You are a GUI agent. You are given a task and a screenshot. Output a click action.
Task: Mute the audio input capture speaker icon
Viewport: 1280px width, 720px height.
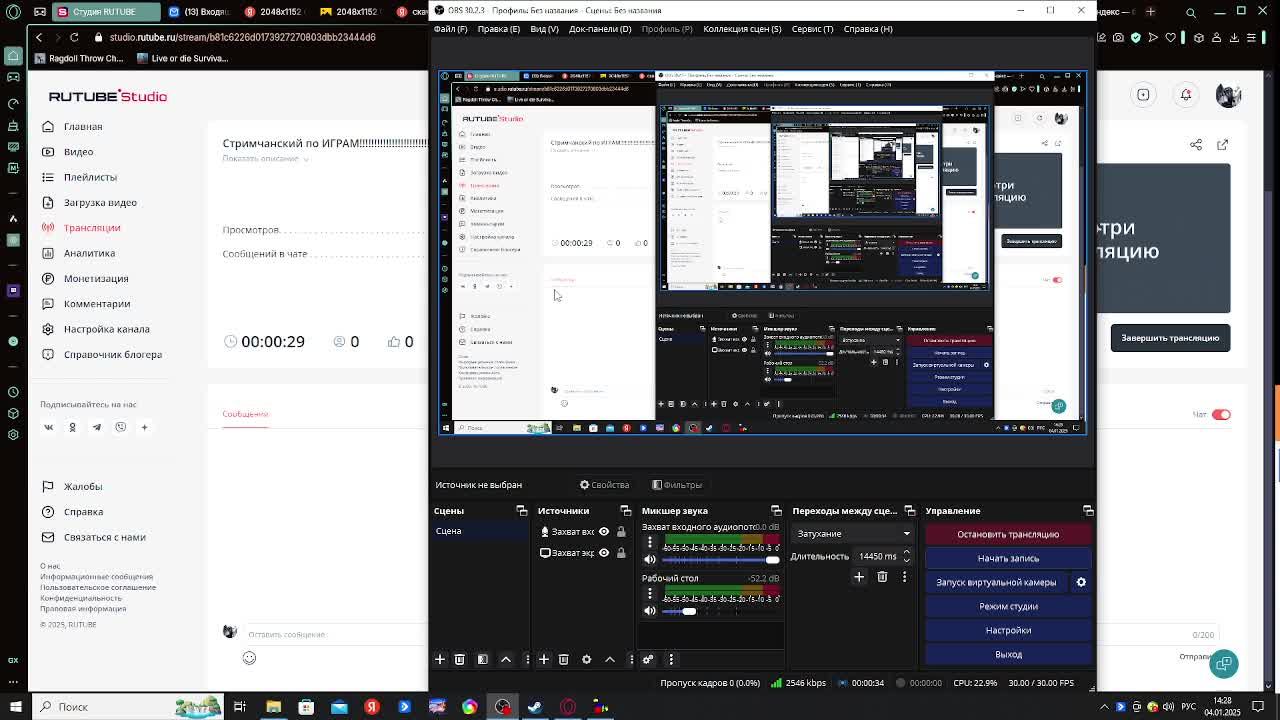pyautogui.click(x=650, y=560)
